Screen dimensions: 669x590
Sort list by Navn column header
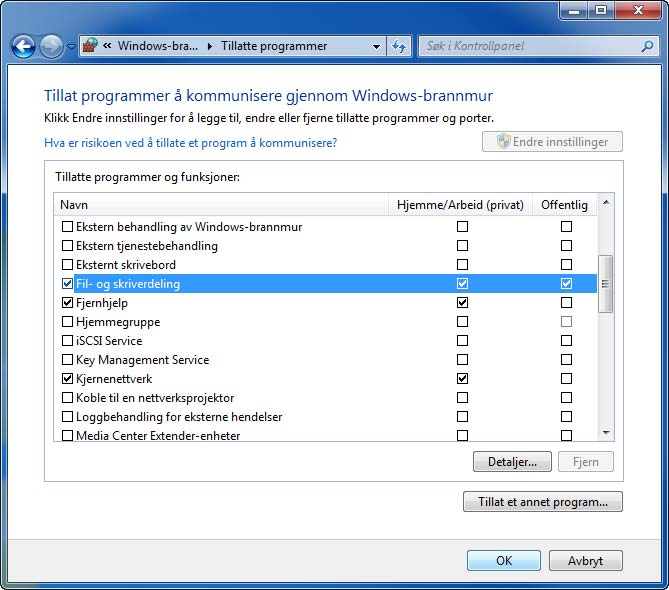221,205
